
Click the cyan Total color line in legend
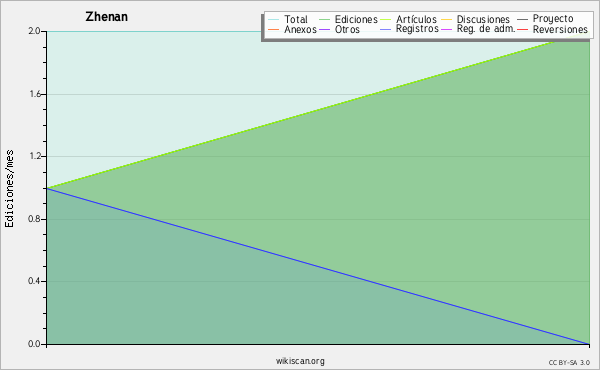pyautogui.click(x=274, y=20)
